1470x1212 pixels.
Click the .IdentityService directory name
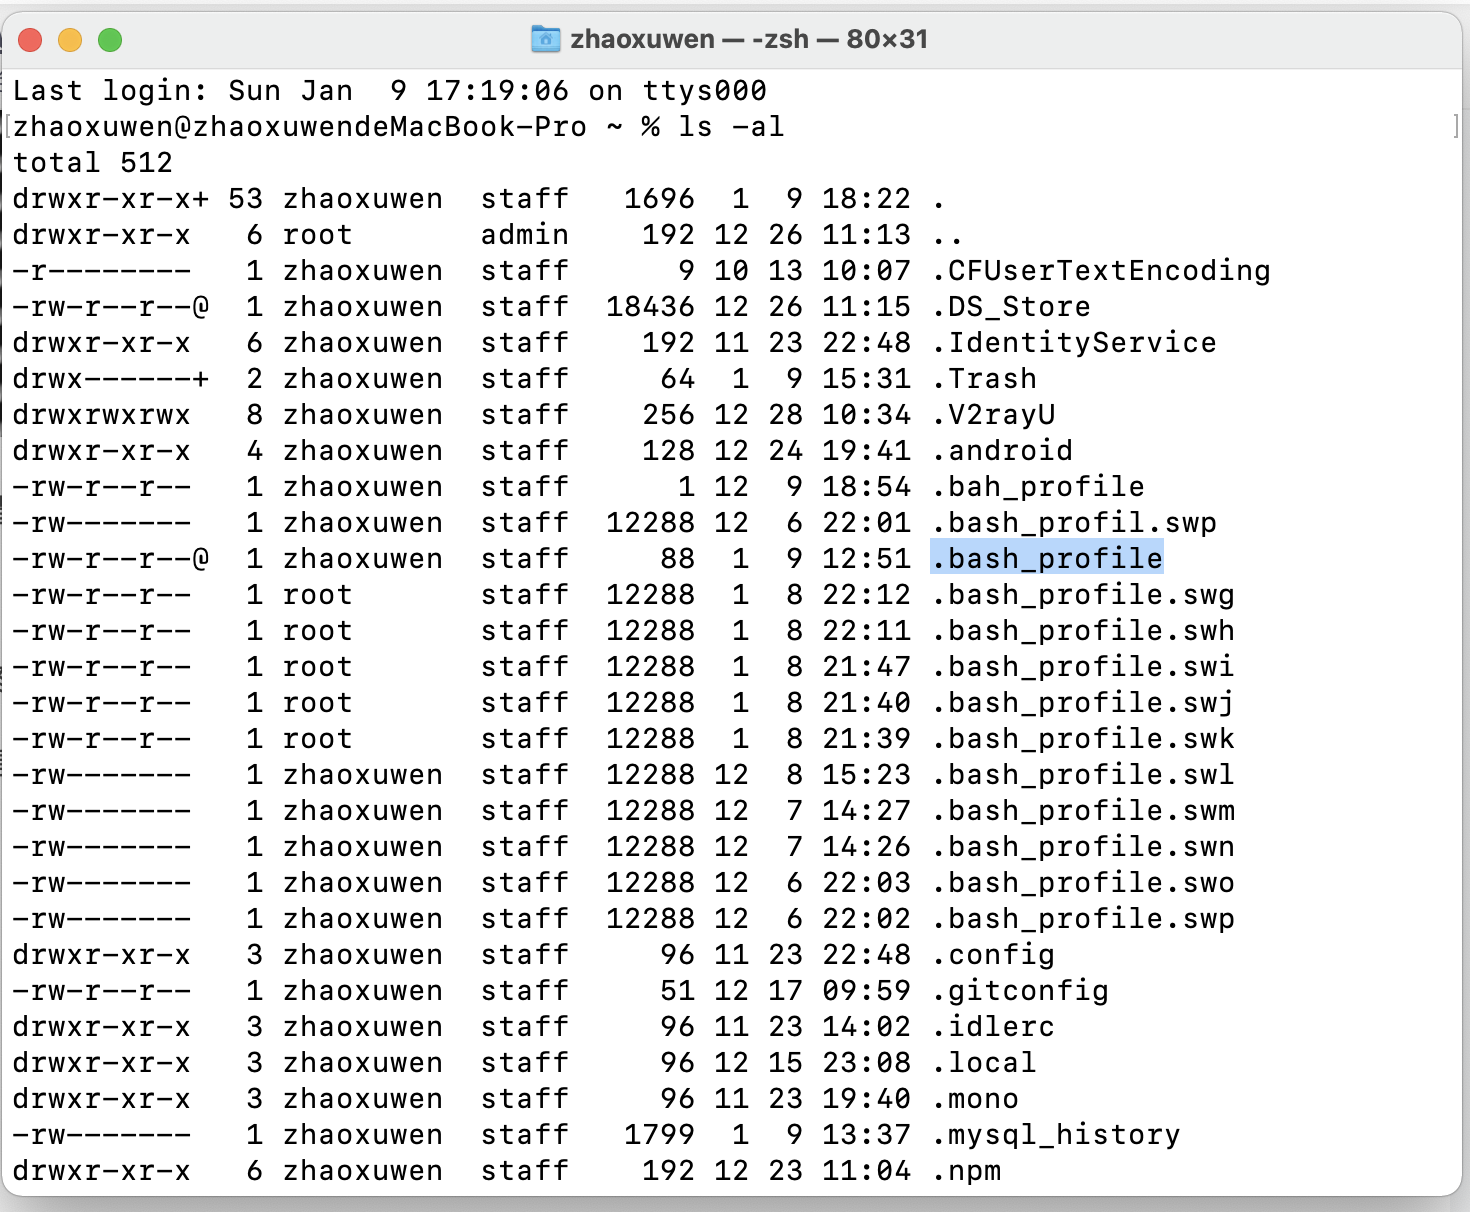pos(1074,342)
